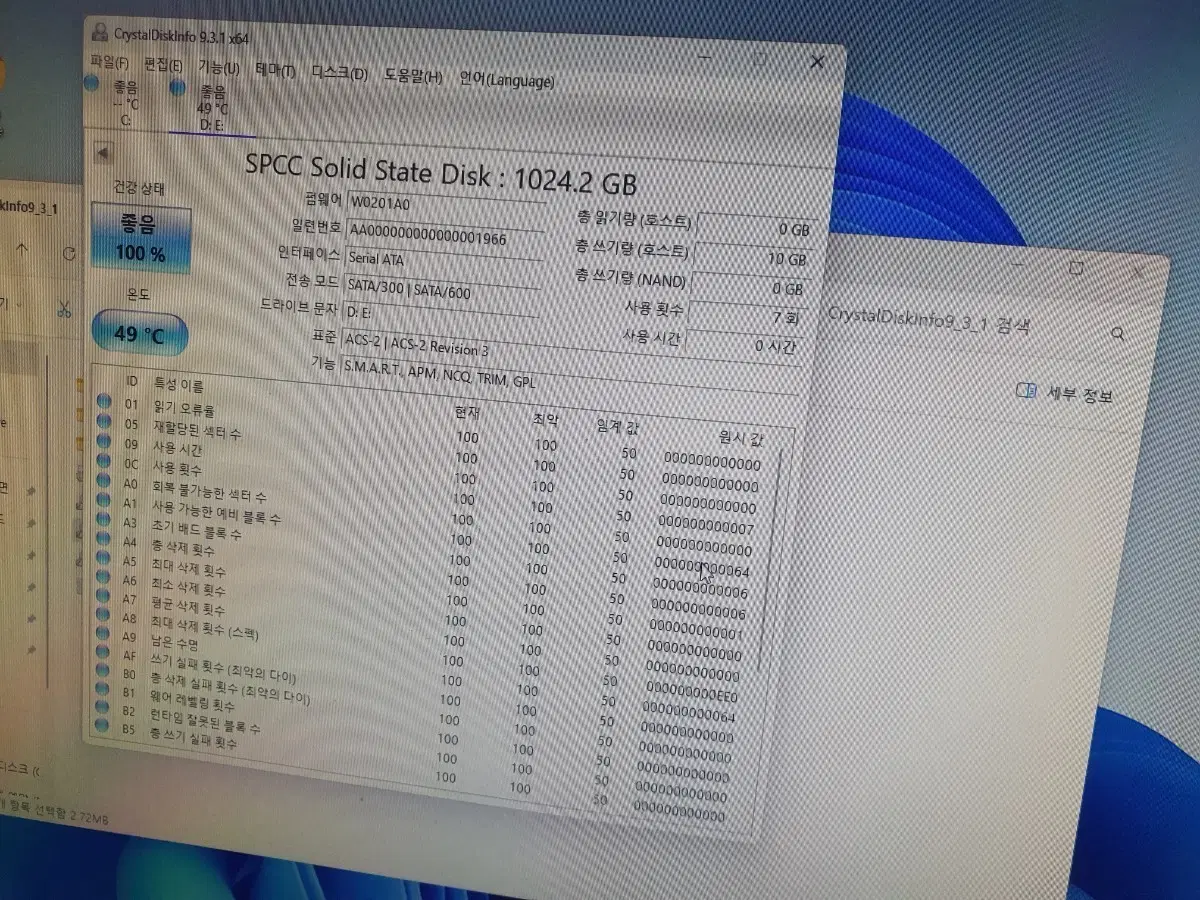Image resolution: width=1200 pixels, height=900 pixels.
Task: Open the 도움말(H) menu
Action: coord(413,76)
